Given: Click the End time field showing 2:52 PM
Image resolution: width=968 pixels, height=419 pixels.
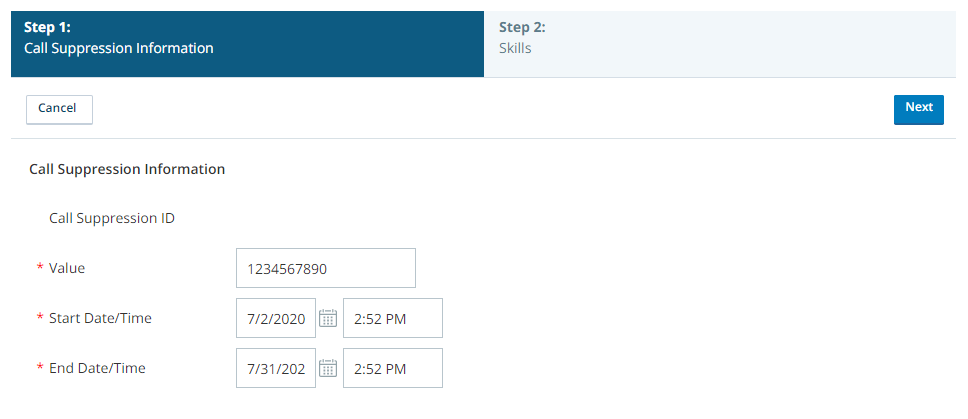Looking at the screenshot, I should [393, 368].
